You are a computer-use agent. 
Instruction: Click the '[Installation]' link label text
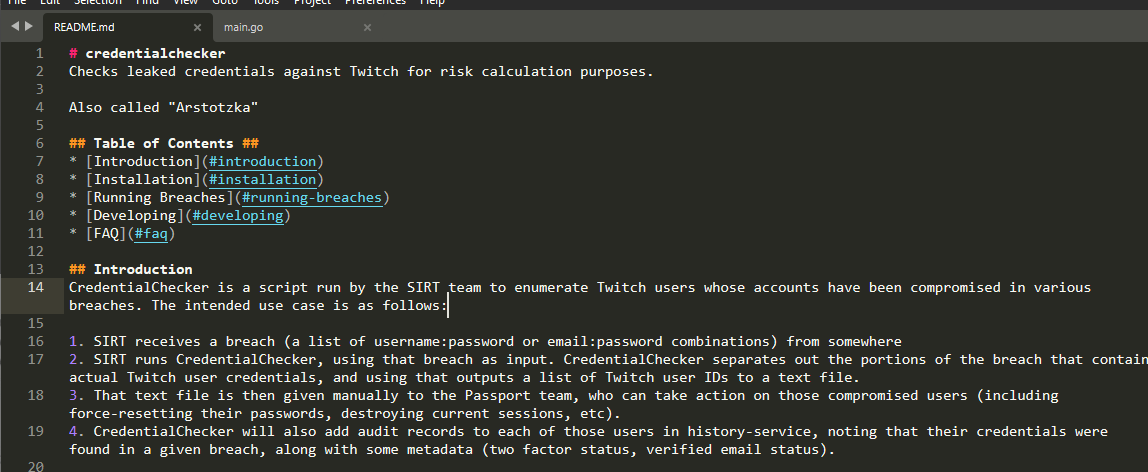click(143, 180)
